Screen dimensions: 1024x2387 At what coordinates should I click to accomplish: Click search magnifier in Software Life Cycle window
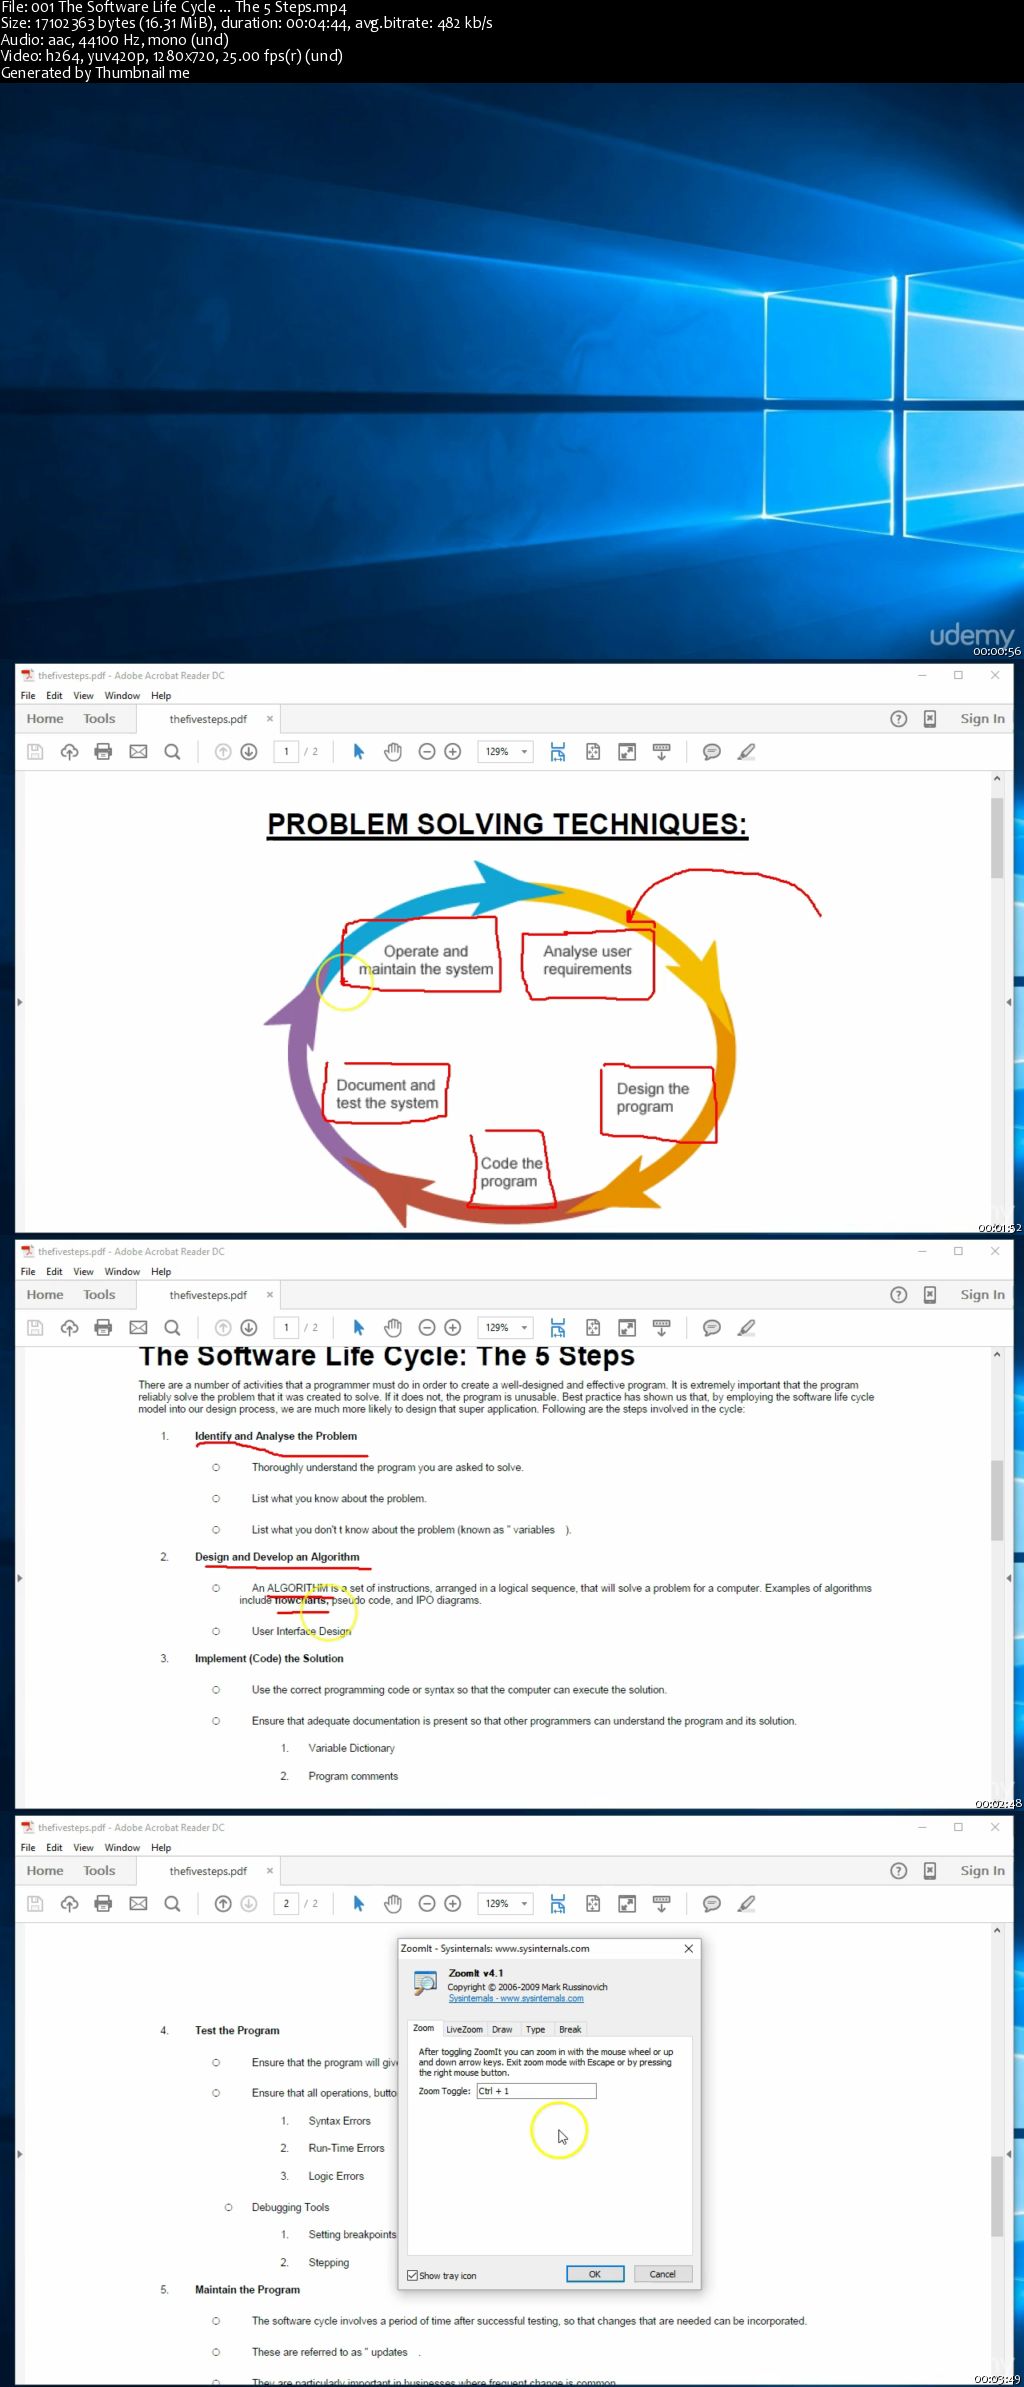tap(172, 1328)
